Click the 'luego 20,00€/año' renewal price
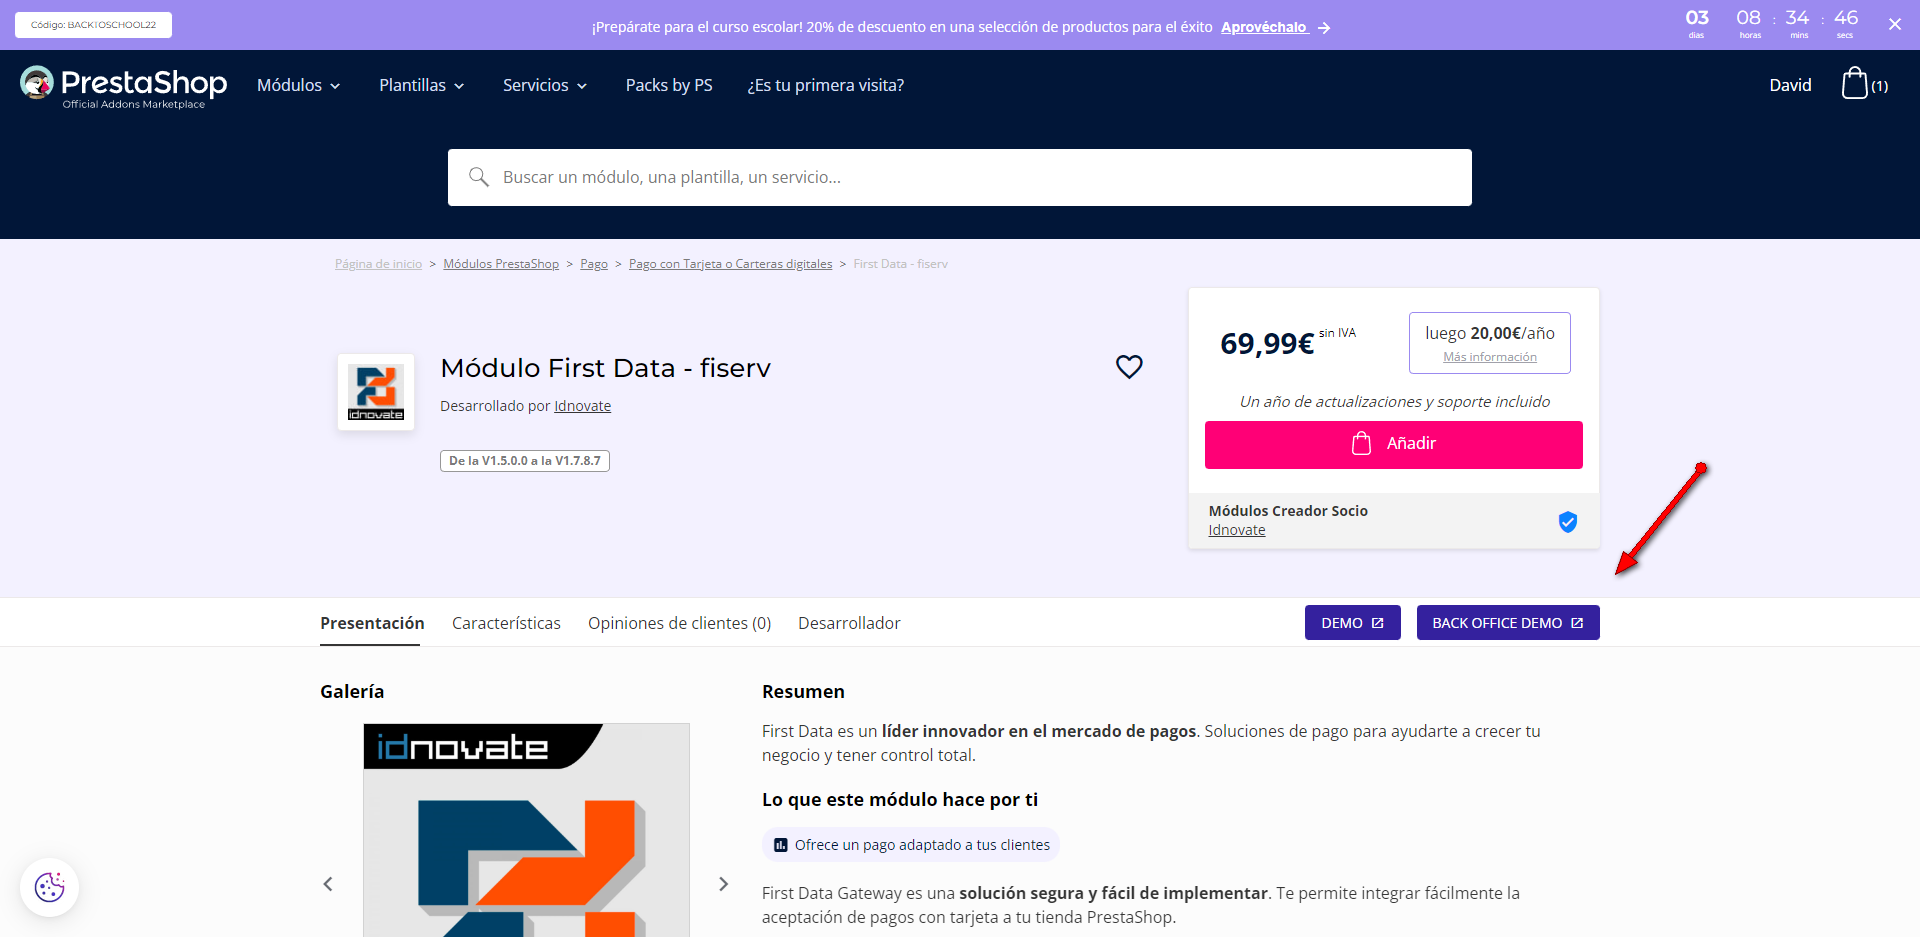This screenshot has height=937, width=1920. (x=1490, y=333)
